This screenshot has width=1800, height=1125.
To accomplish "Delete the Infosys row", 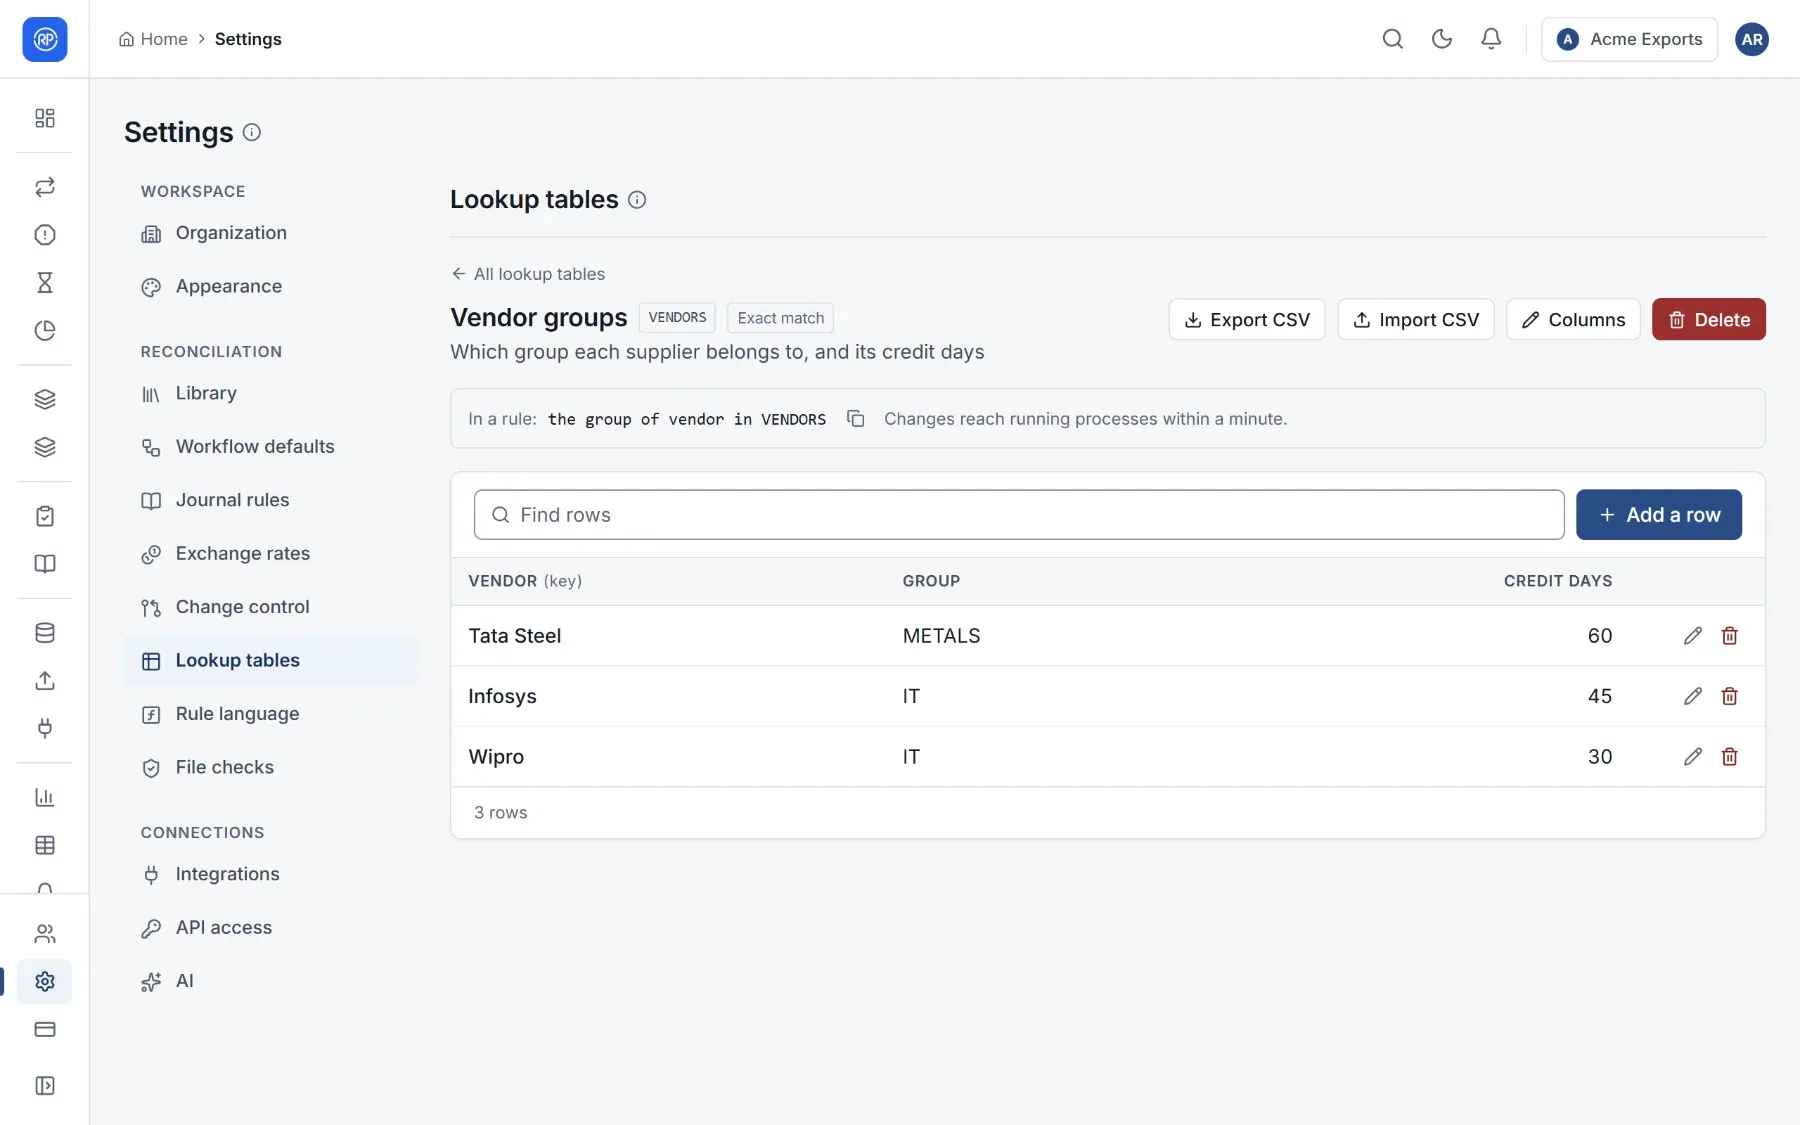I will tap(1729, 696).
